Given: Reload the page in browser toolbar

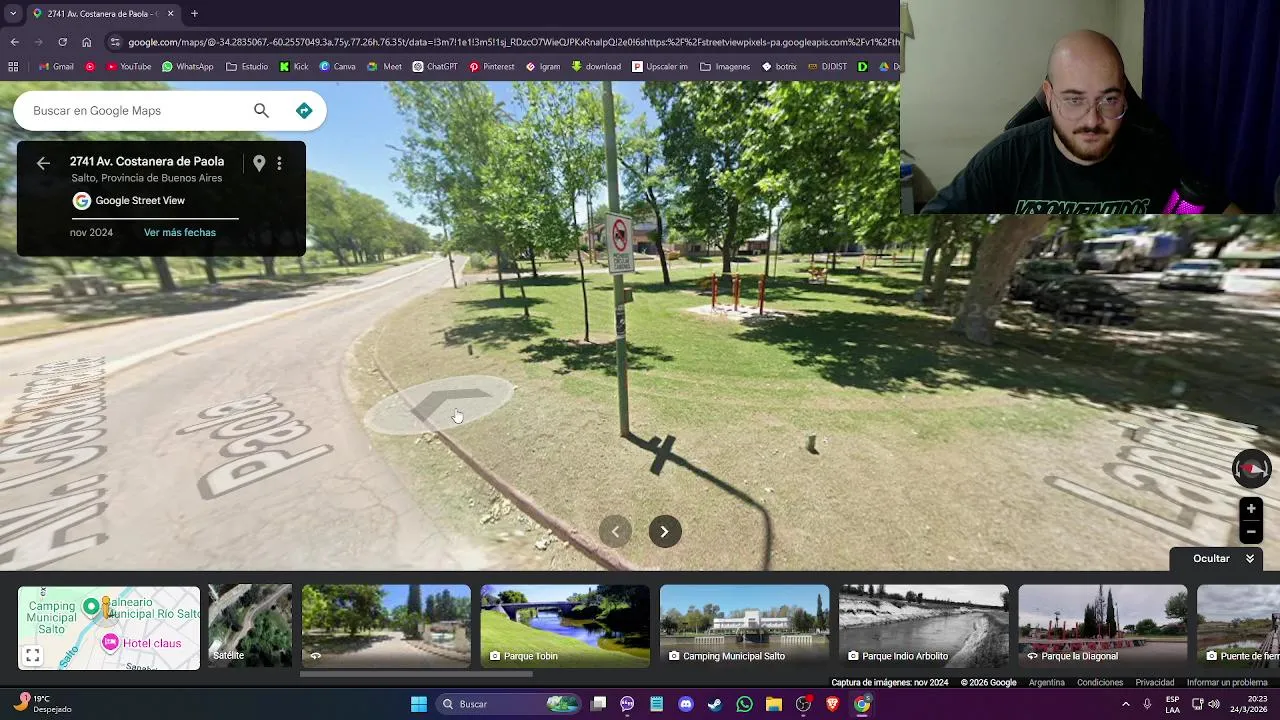Looking at the screenshot, I should 62,42.
